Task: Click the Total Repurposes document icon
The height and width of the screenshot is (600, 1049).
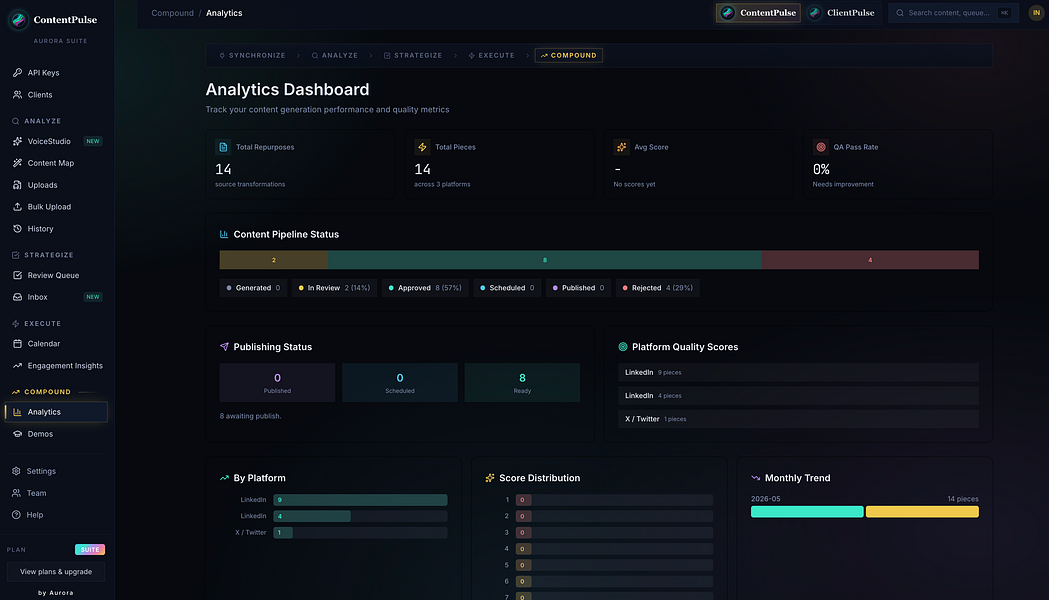Action: [223, 147]
